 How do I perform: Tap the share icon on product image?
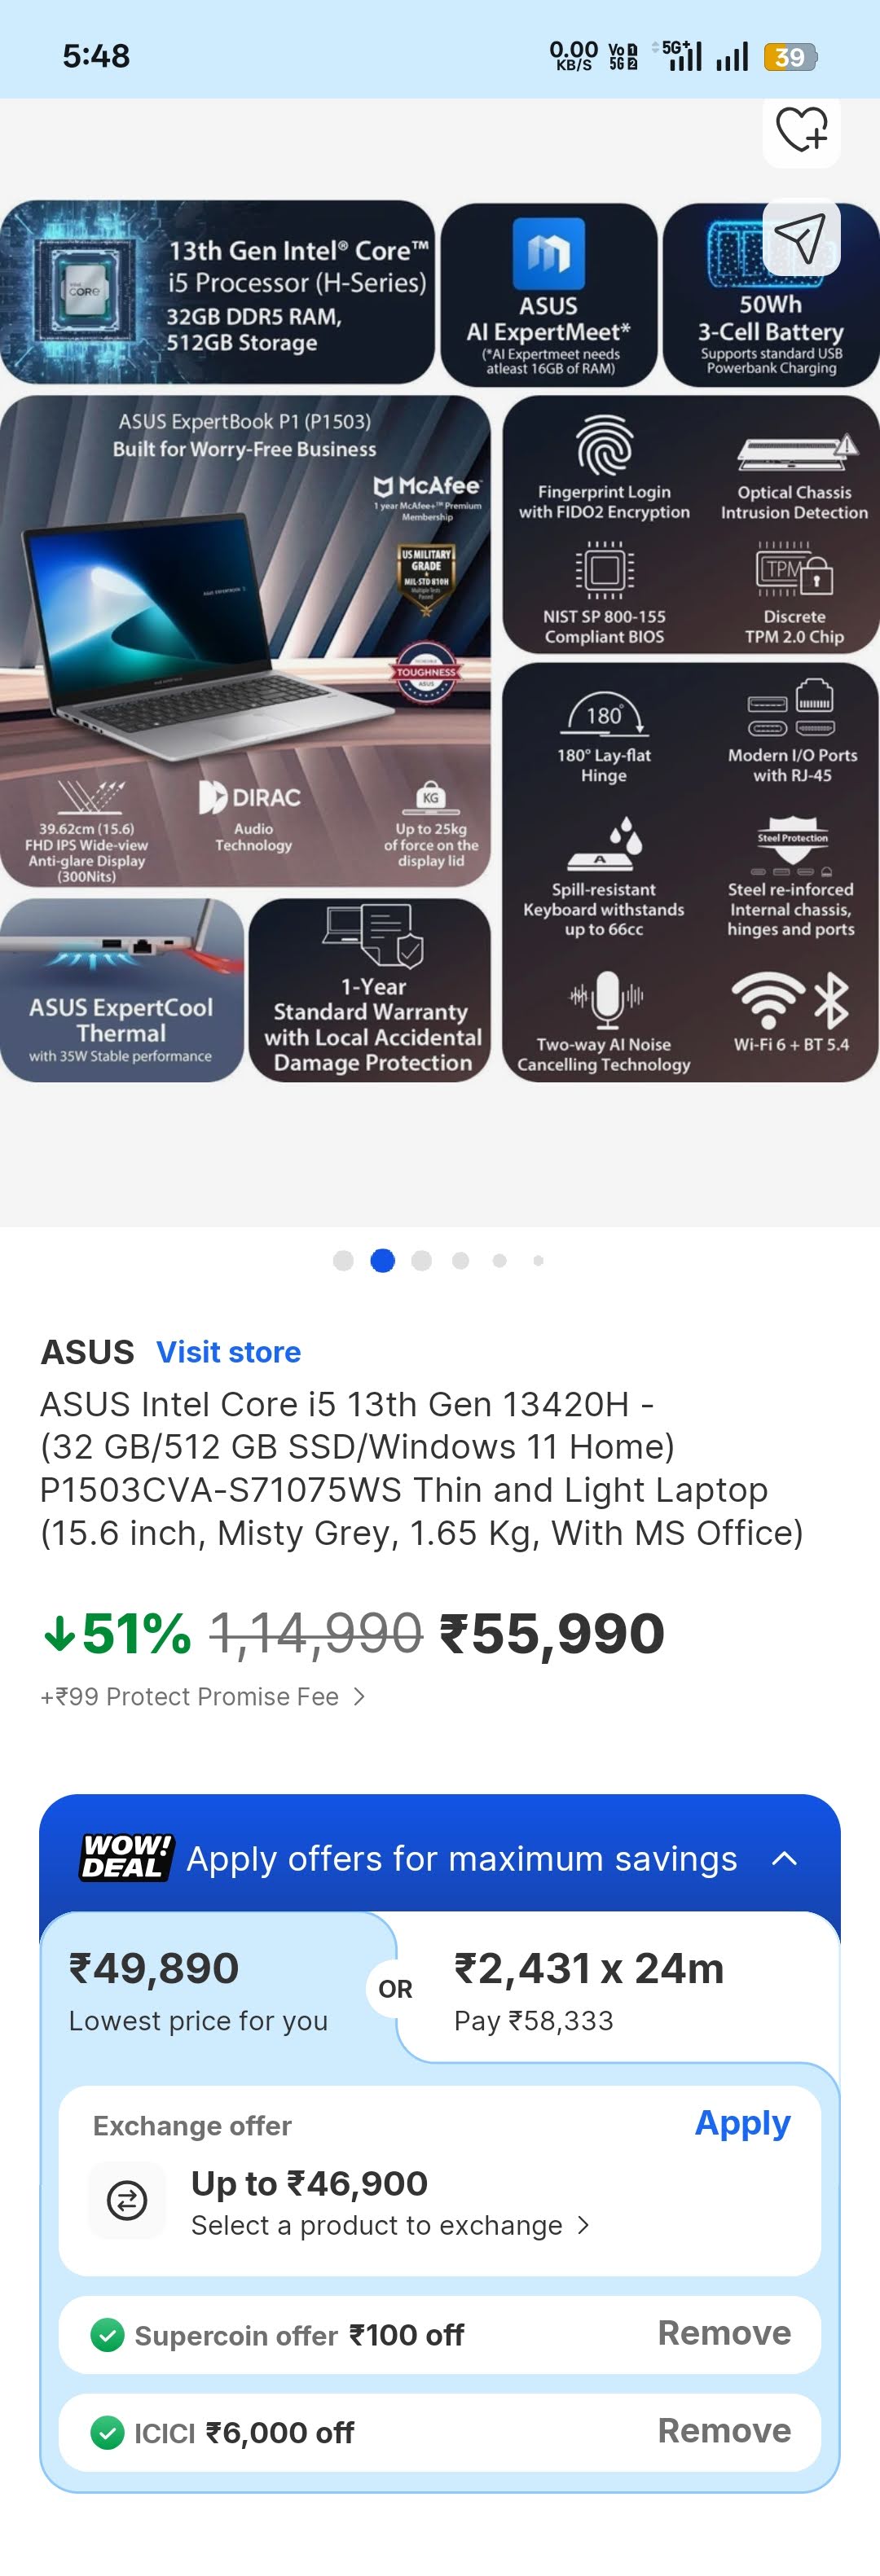pos(801,238)
